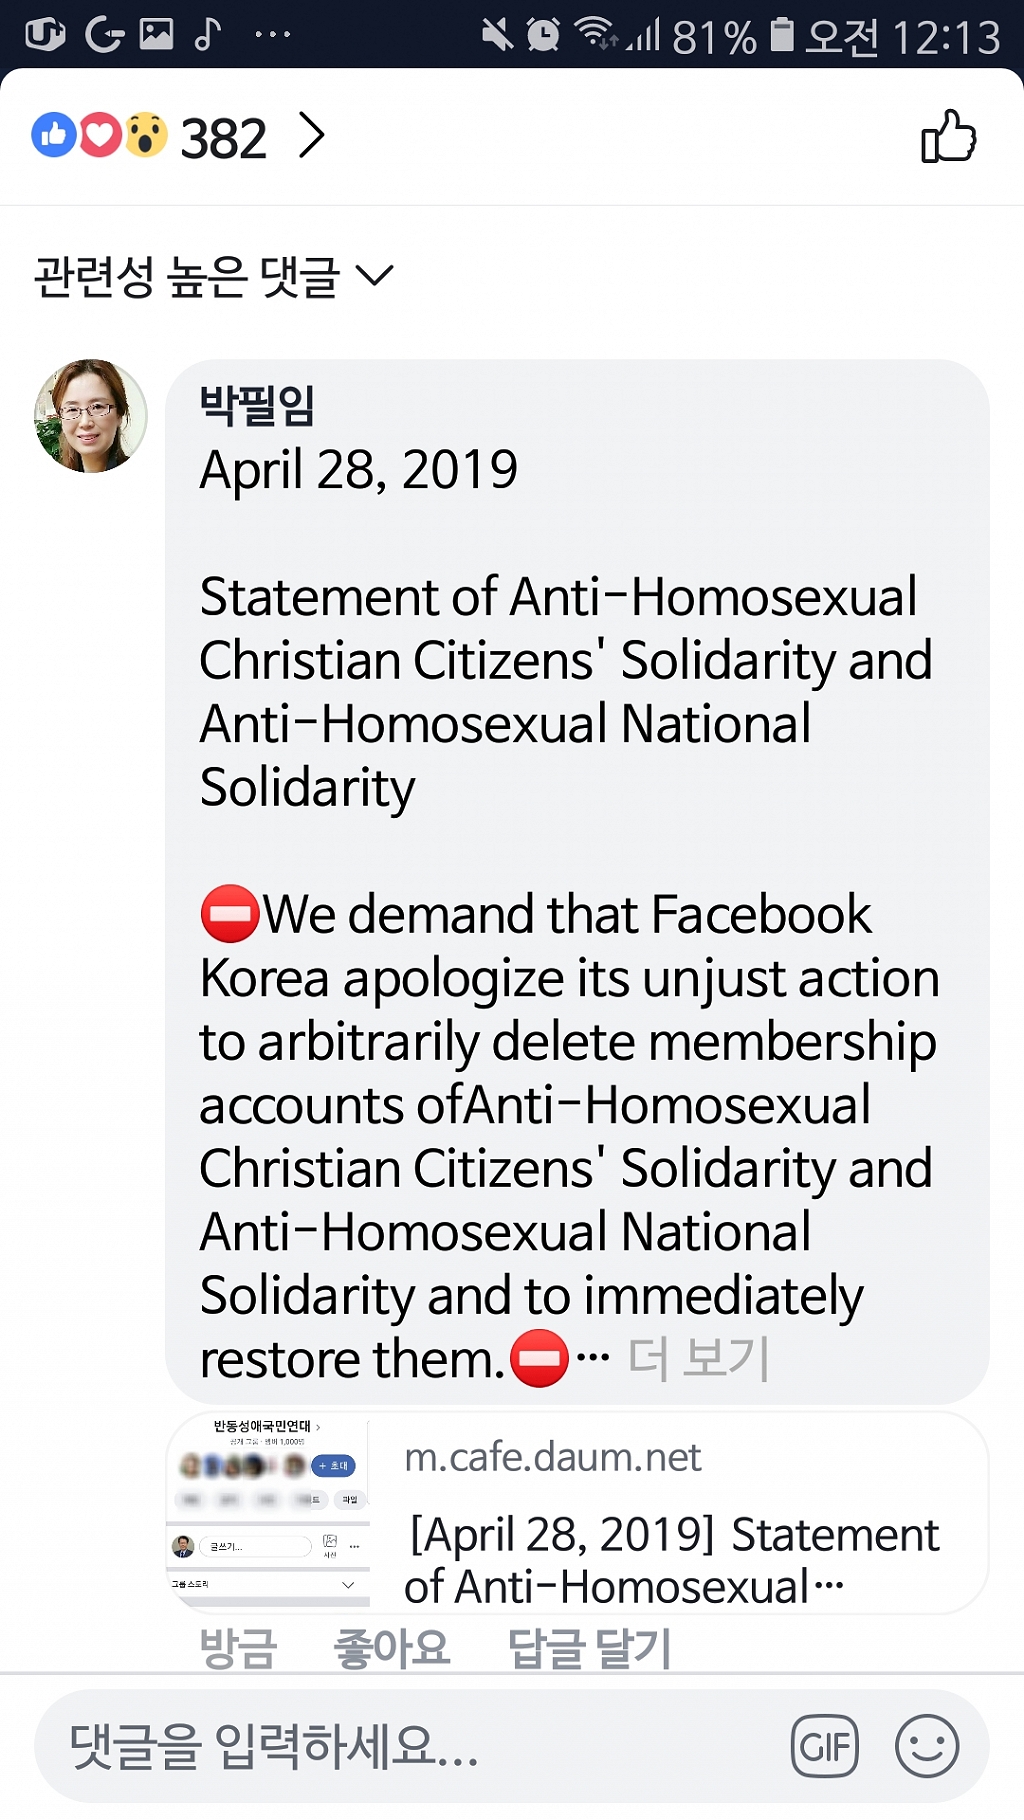
Task: Tap the link preview thumbnail image
Action: pyautogui.click(x=268, y=1512)
